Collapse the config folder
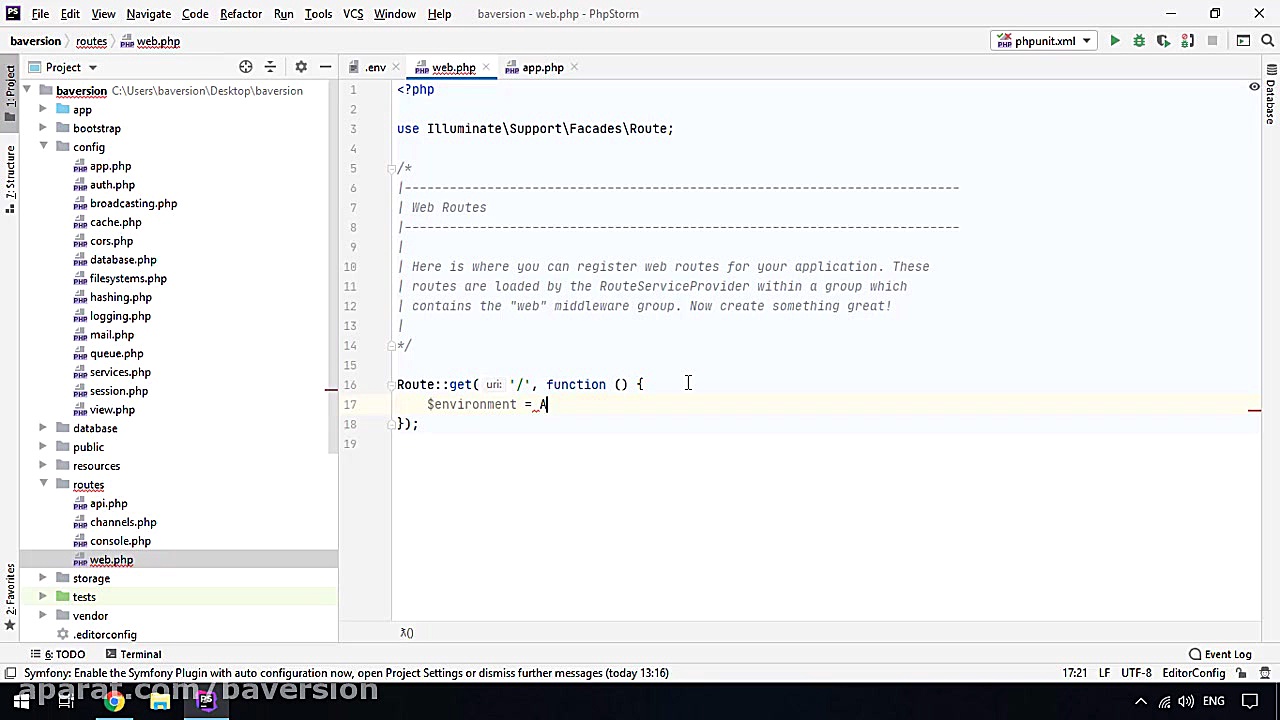 click(x=43, y=147)
